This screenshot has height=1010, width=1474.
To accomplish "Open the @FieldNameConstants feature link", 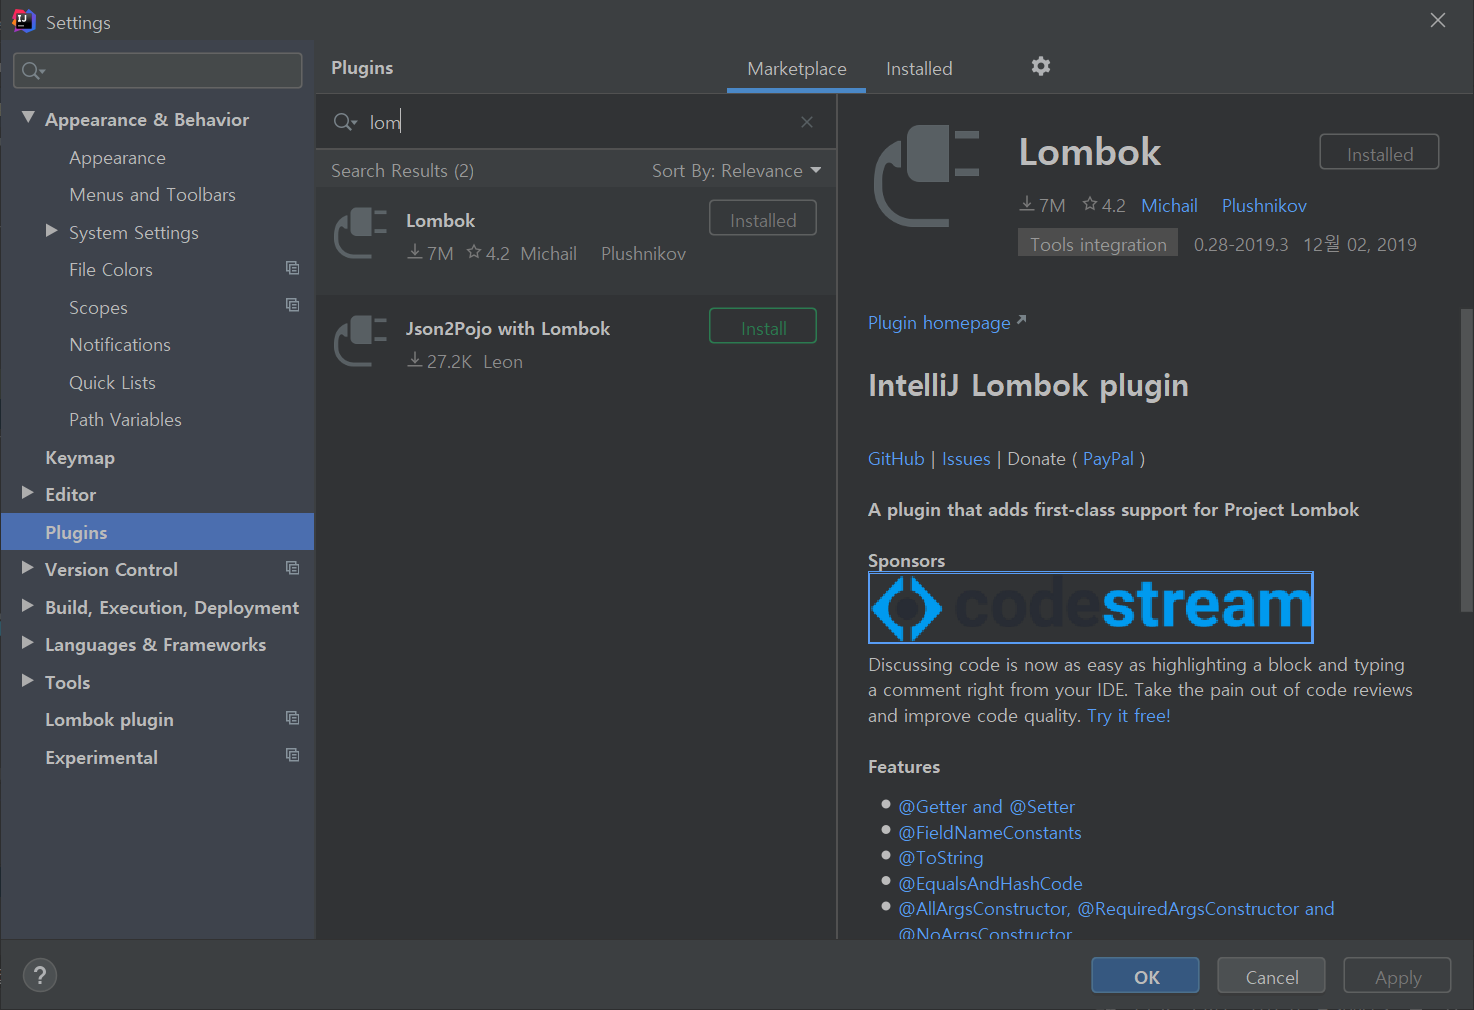I will tap(990, 833).
